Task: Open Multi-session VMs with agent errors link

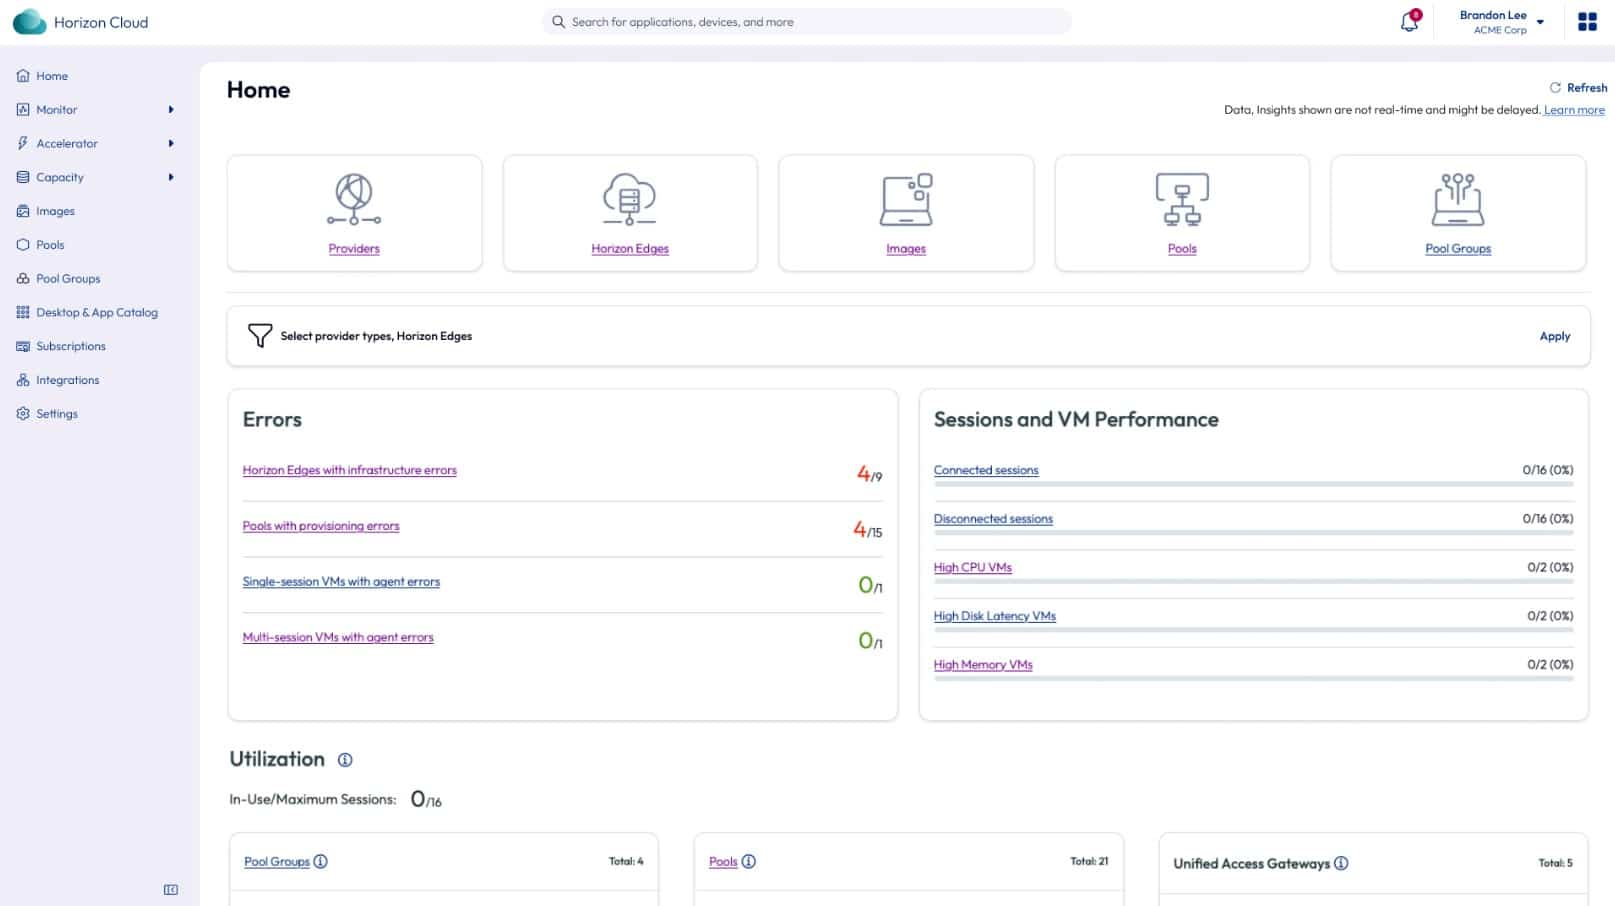Action: tap(338, 637)
